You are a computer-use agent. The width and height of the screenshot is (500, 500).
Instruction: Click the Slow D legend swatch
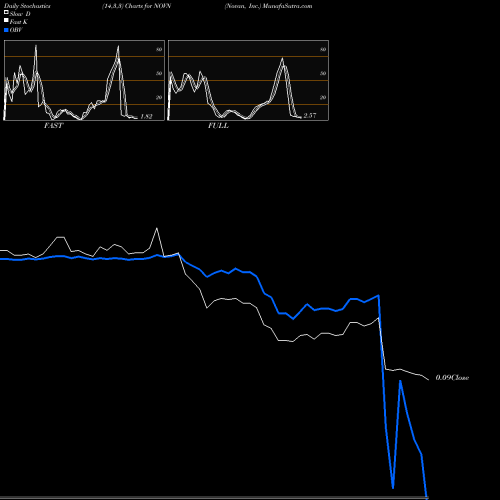(6, 12)
